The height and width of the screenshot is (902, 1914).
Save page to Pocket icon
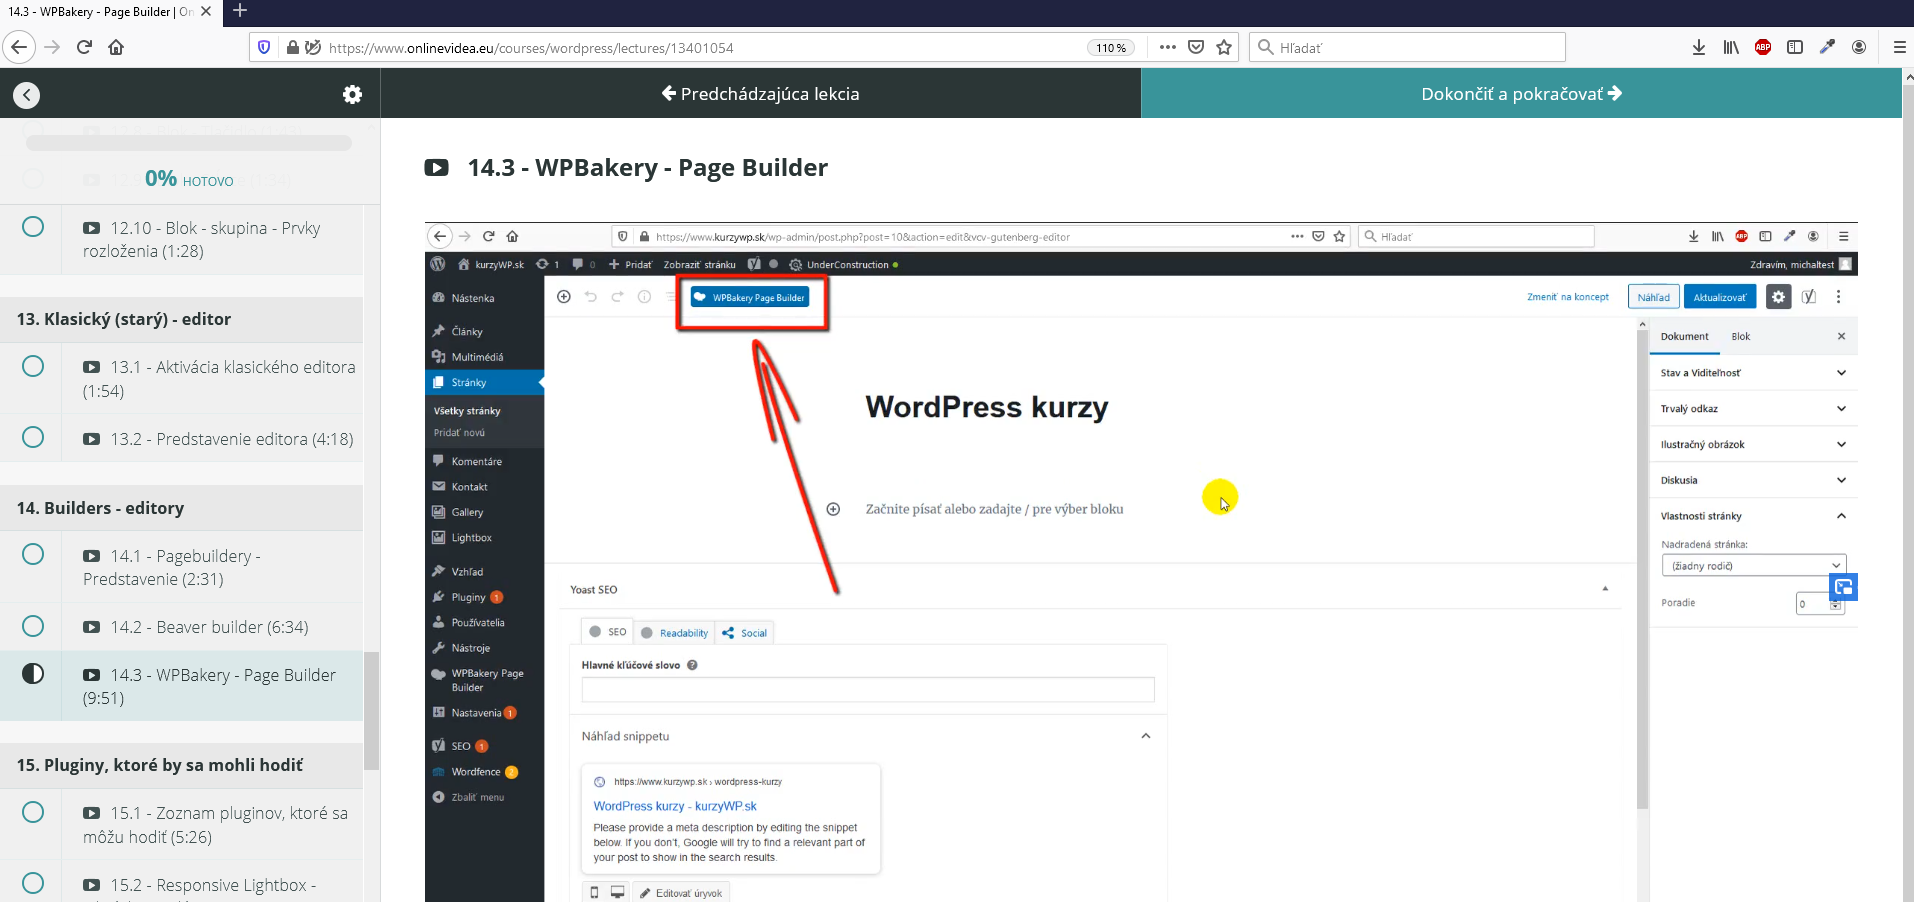point(1196,47)
